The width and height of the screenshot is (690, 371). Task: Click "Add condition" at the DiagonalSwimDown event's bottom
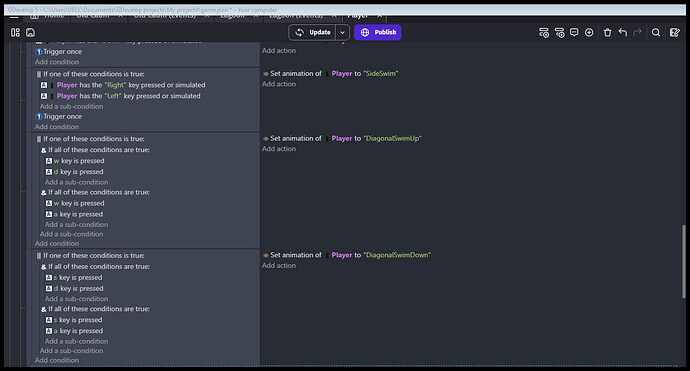[x=57, y=360]
